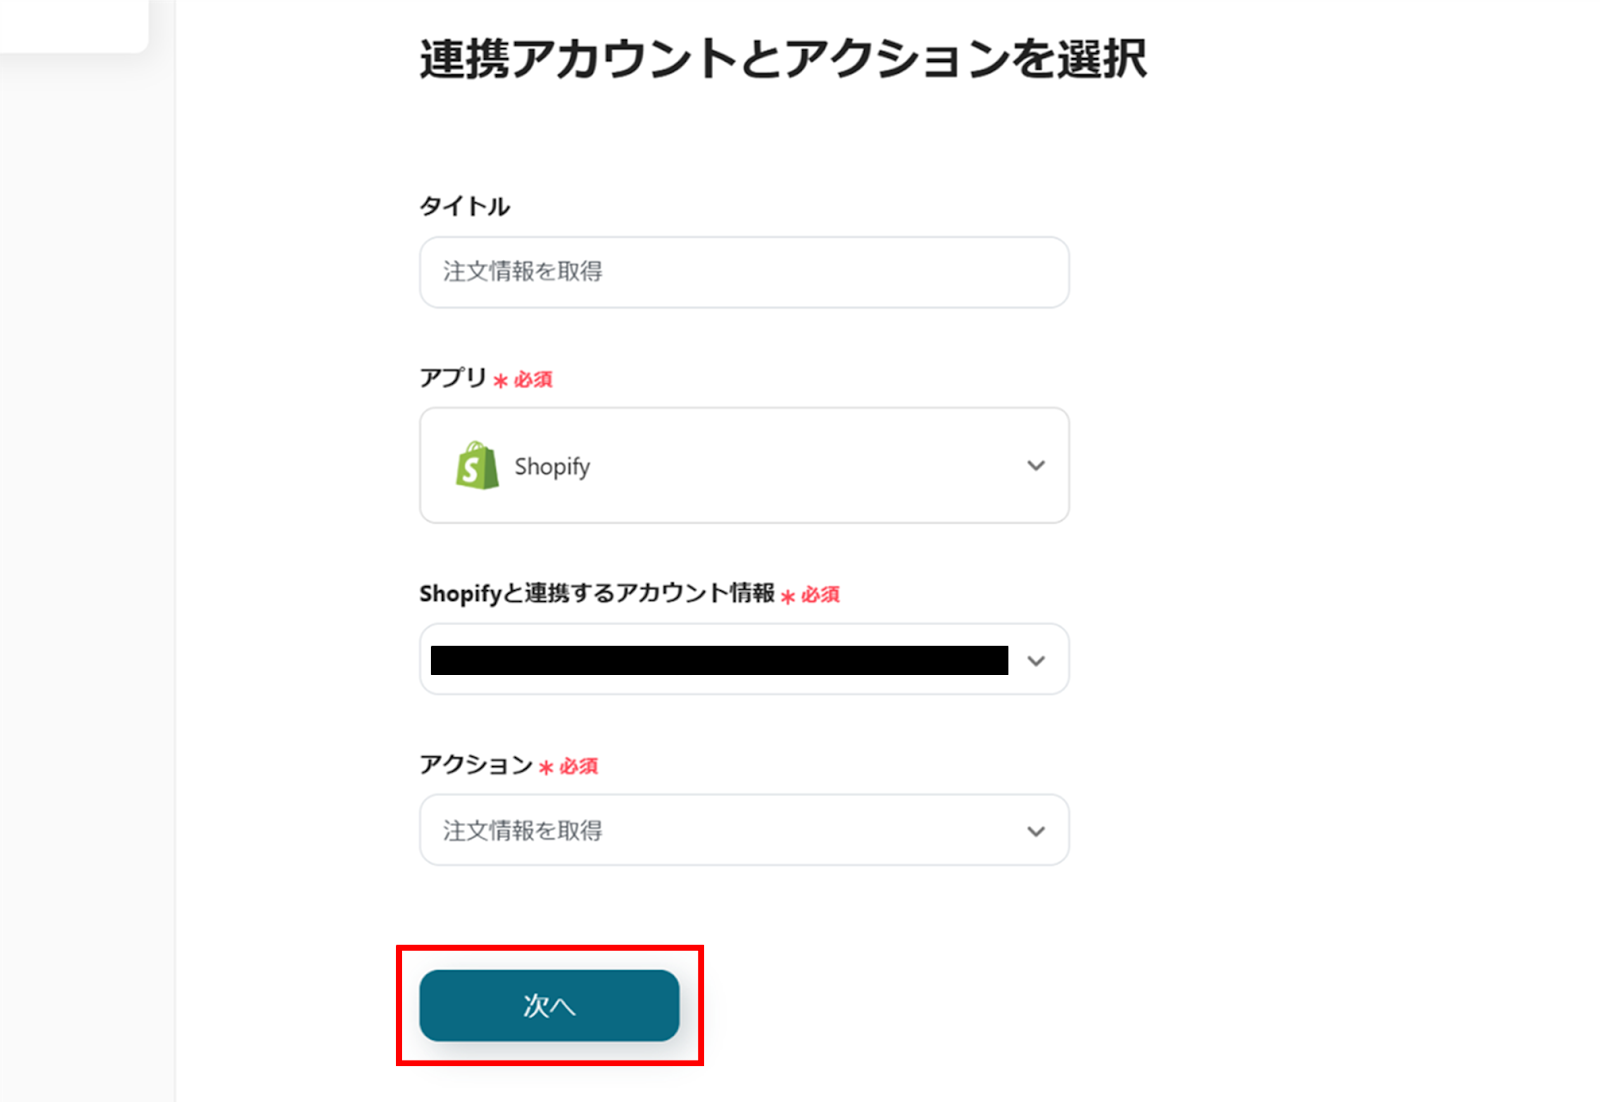Click the red asterisk next to アプリ
The width and height of the screenshot is (1600, 1102).
[x=501, y=381]
